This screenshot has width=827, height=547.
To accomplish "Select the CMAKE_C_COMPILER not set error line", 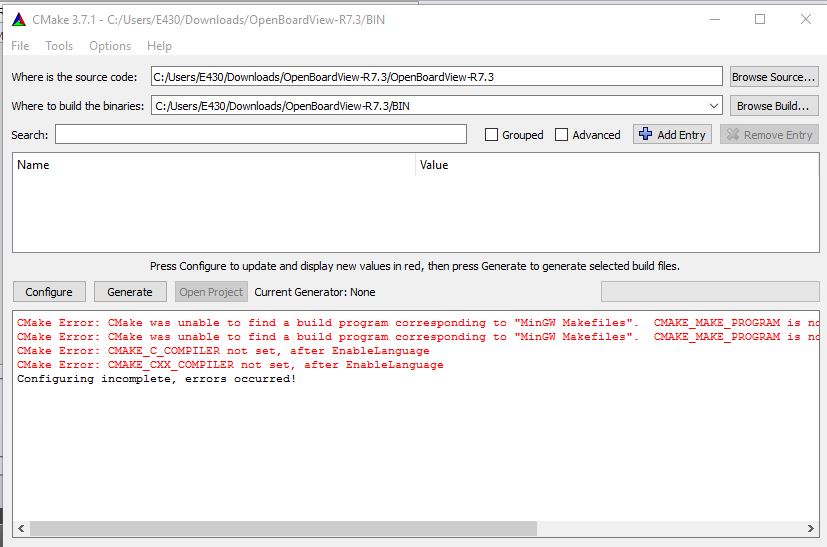I will point(223,351).
